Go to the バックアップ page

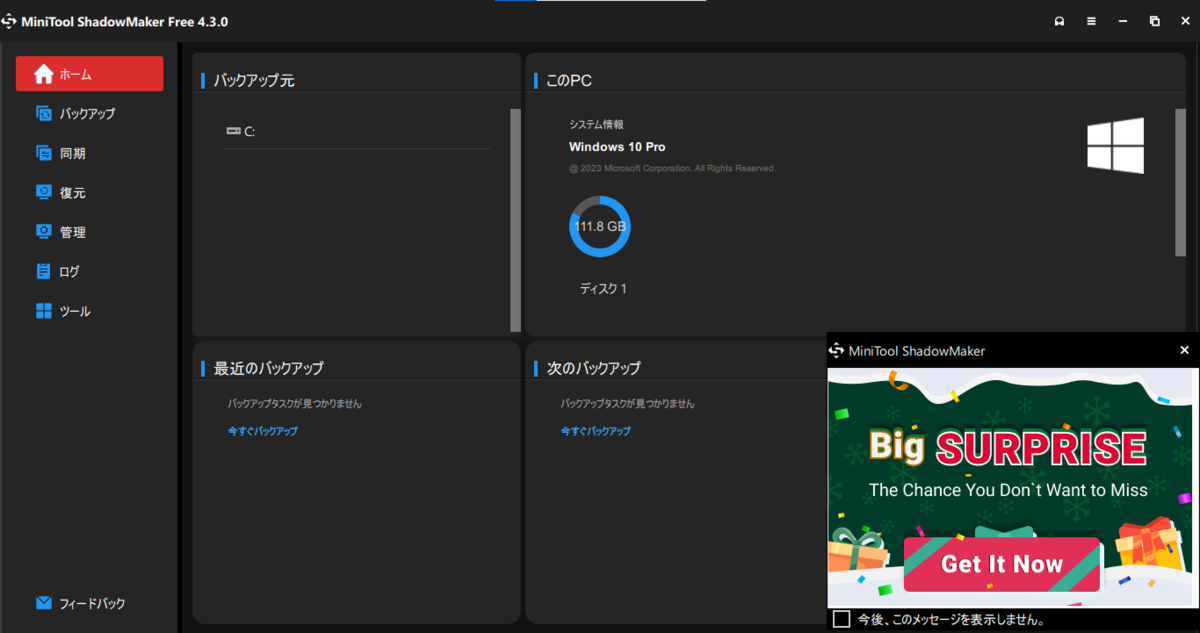tap(89, 114)
